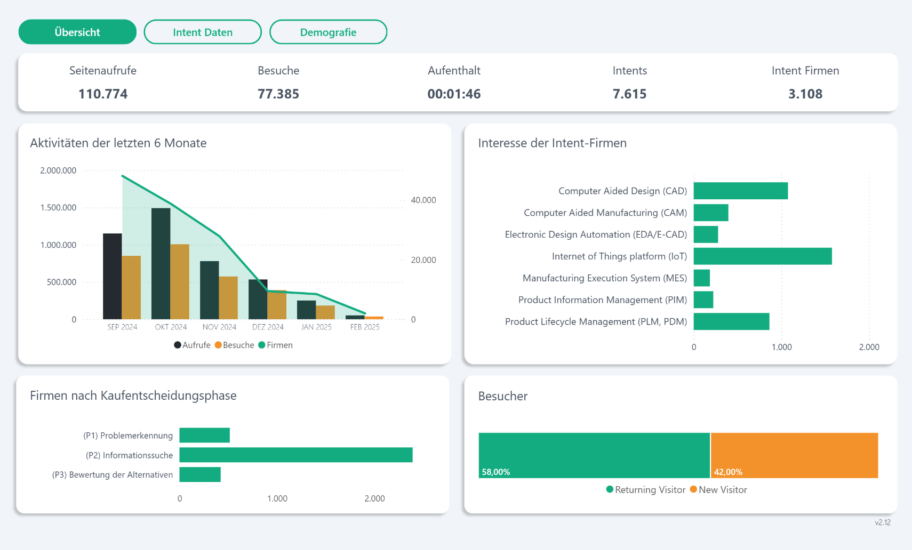Open the Übersicht tab
This screenshot has height=550, width=912.
[77, 32]
